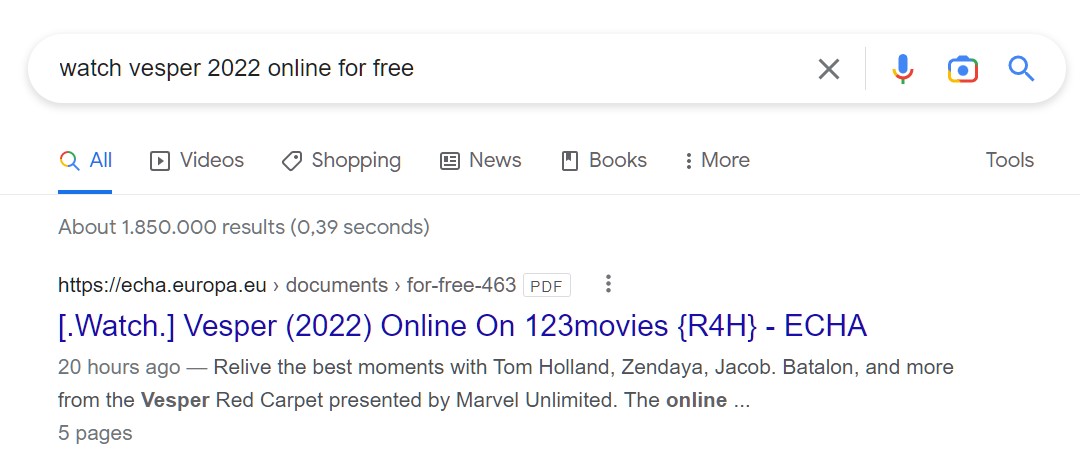Viewport: 1080px width, 470px height.
Task: Open the Tools options
Action: coord(1009,160)
